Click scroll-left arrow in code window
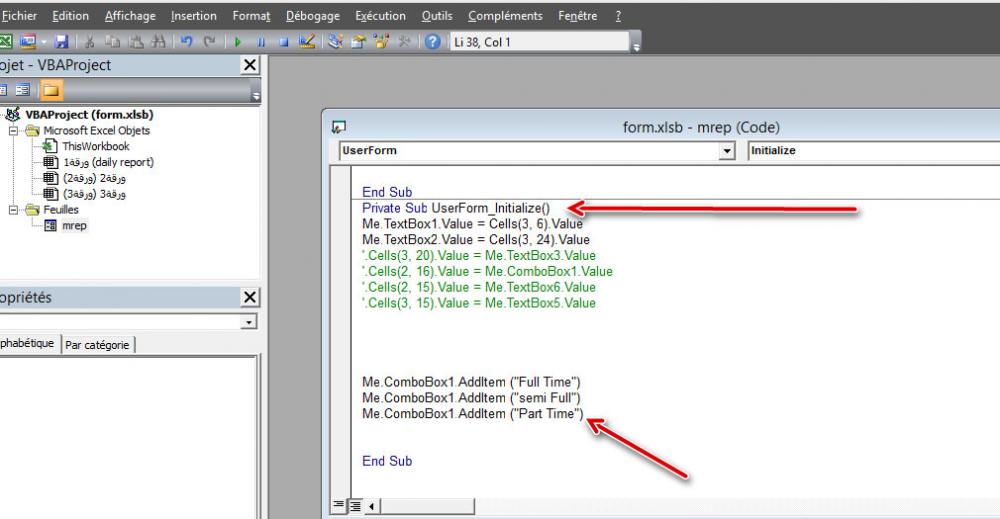This screenshot has width=1000, height=519. (372, 506)
